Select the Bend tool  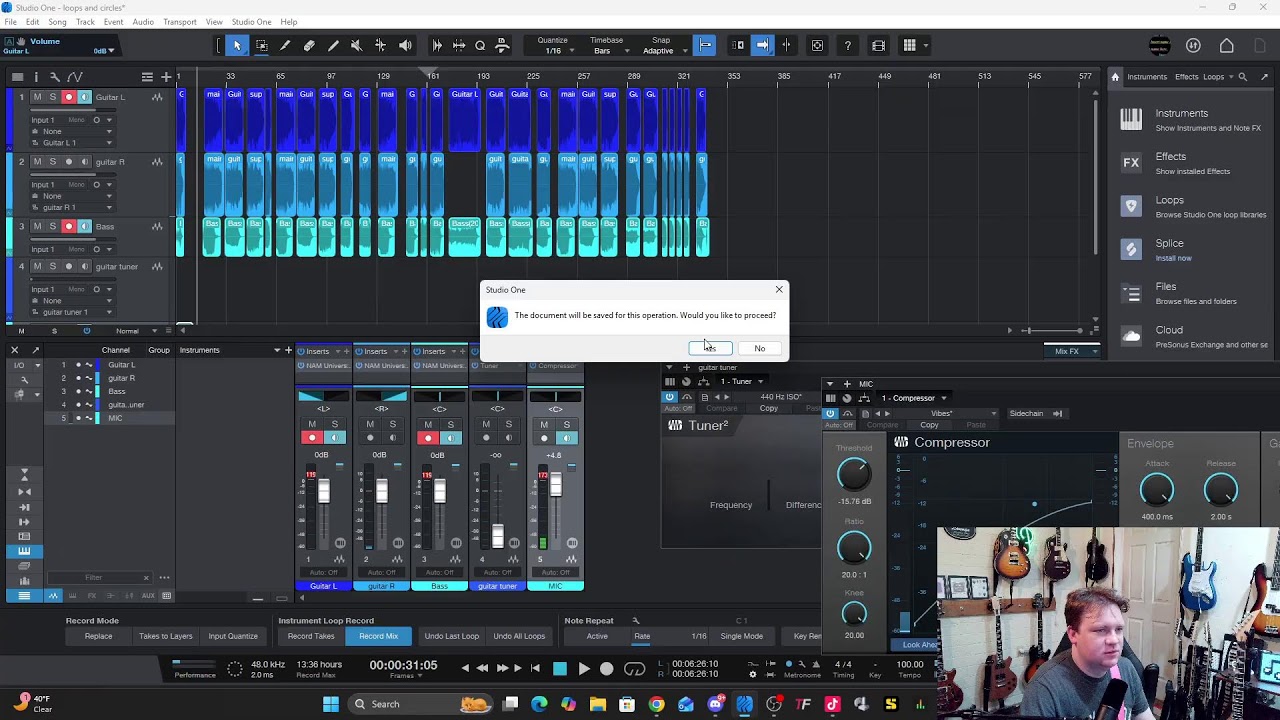[x=380, y=45]
